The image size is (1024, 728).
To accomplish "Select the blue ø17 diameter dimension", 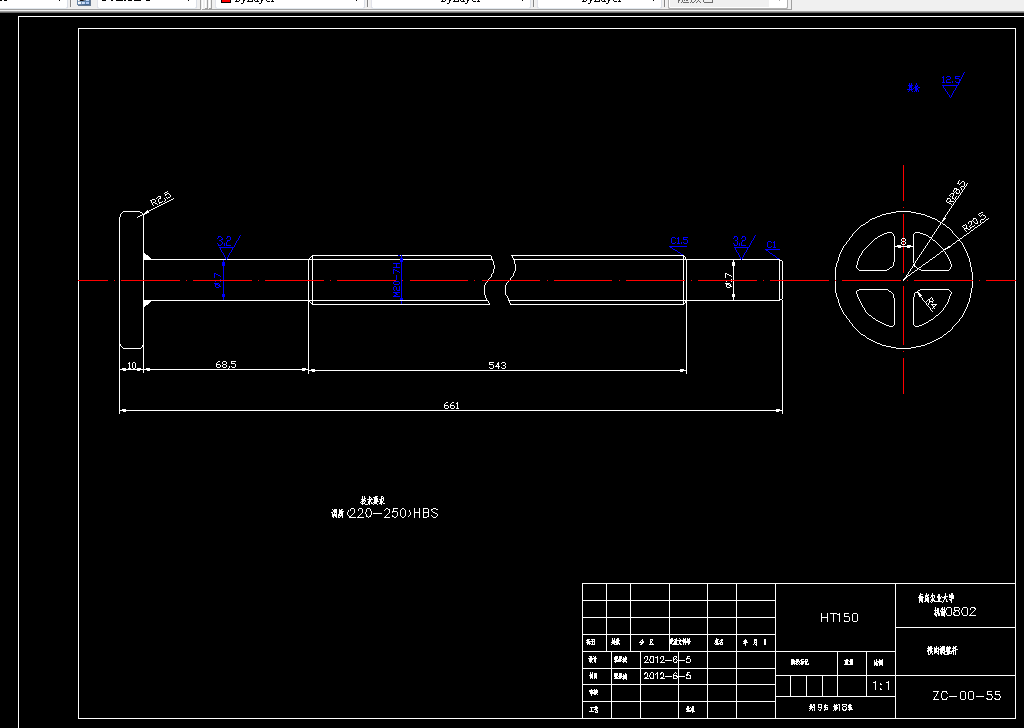I will click(218, 281).
